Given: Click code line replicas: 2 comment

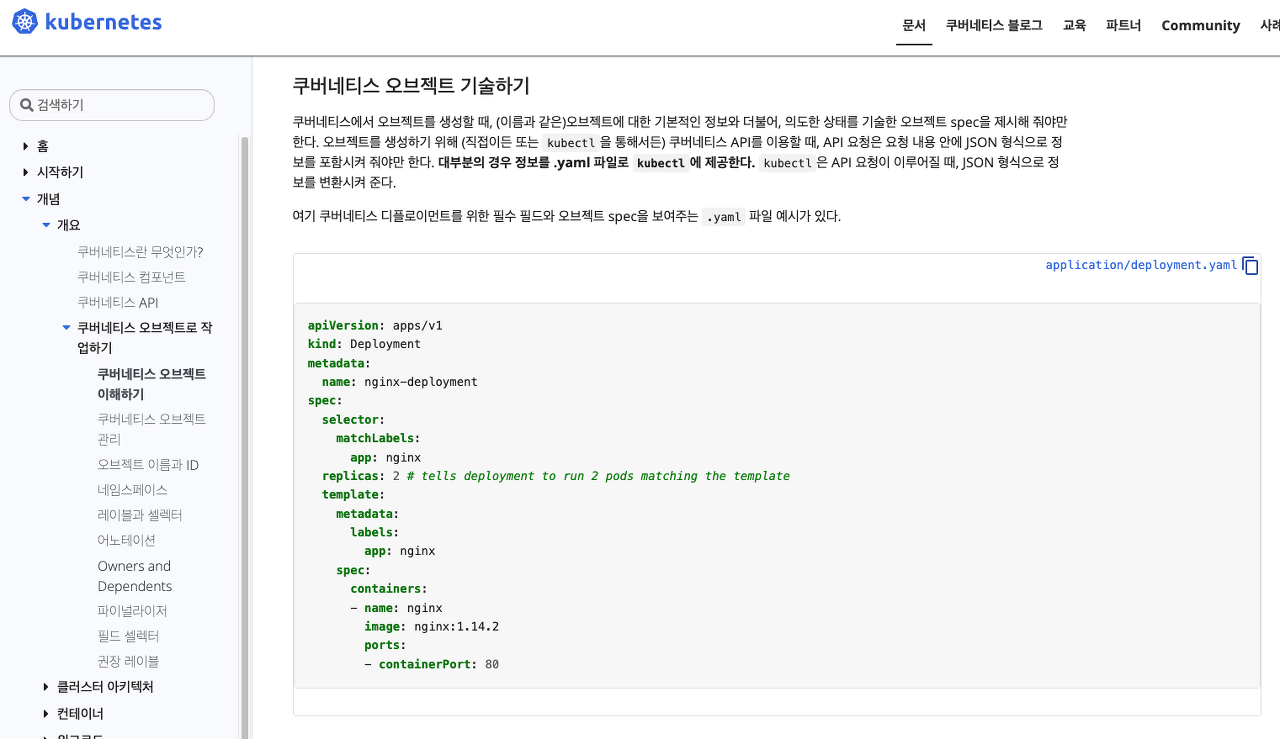Looking at the screenshot, I should coord(556,476).
